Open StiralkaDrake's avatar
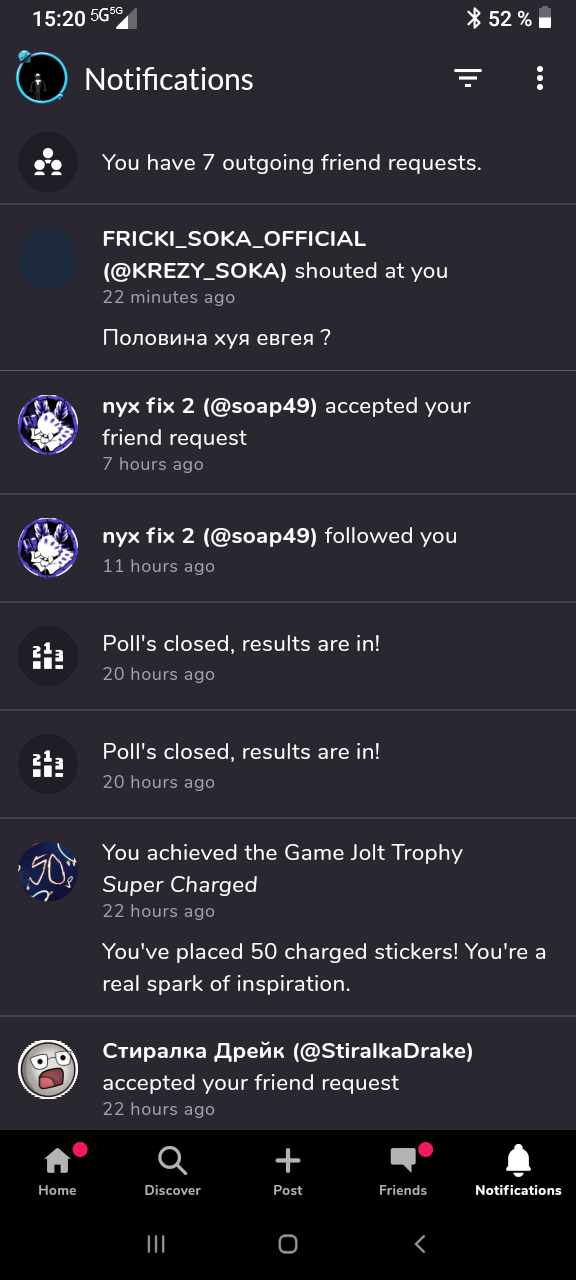The width and height of the screenshot is (576, 1280). [48, 1069]
